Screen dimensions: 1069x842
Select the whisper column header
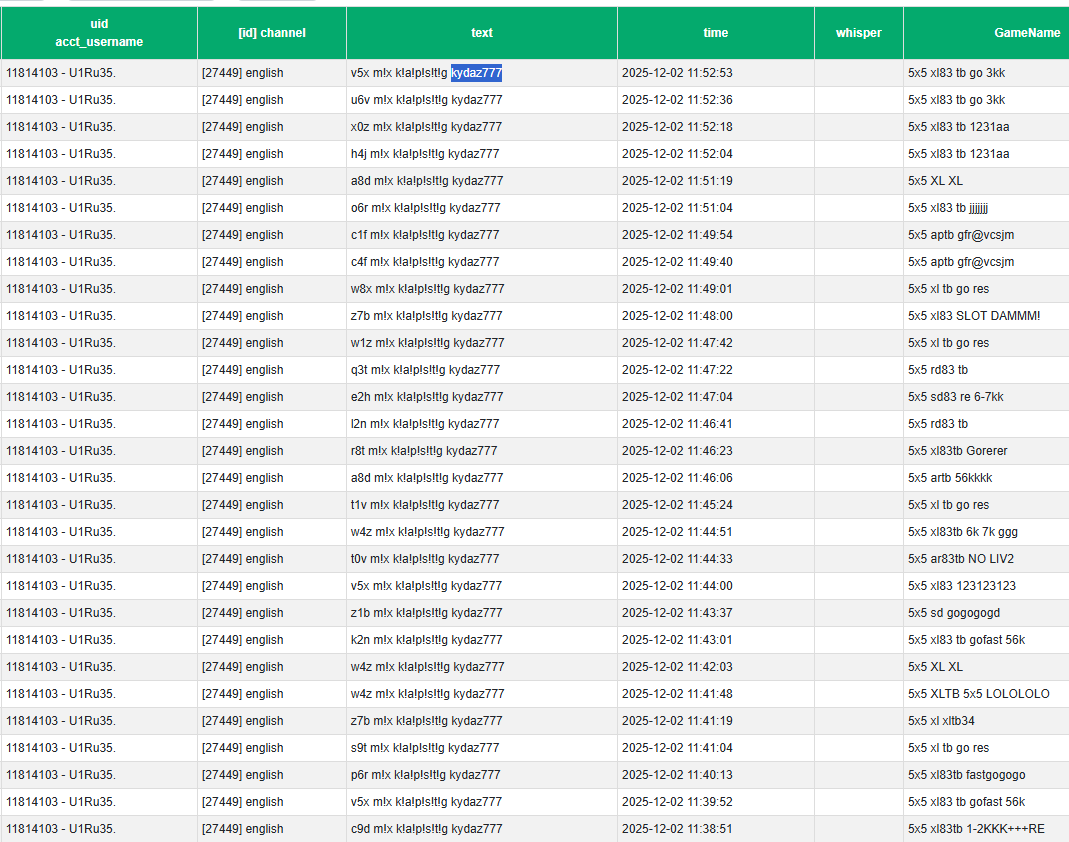click(858, 33)
